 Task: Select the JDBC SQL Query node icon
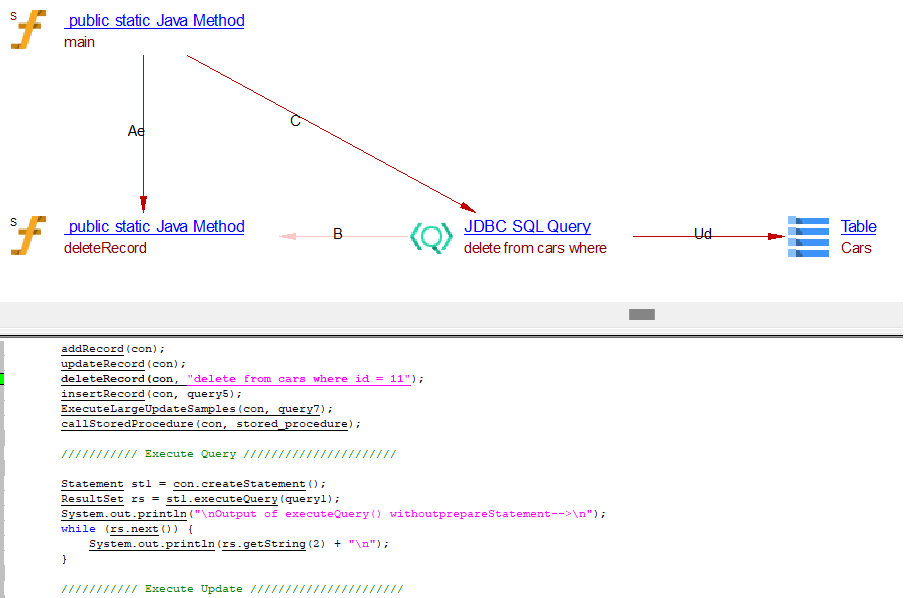(431, 237)
